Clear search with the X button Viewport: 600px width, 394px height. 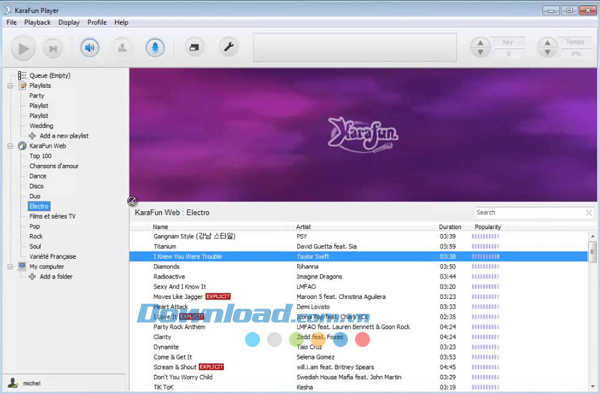(x=589, y=213)
